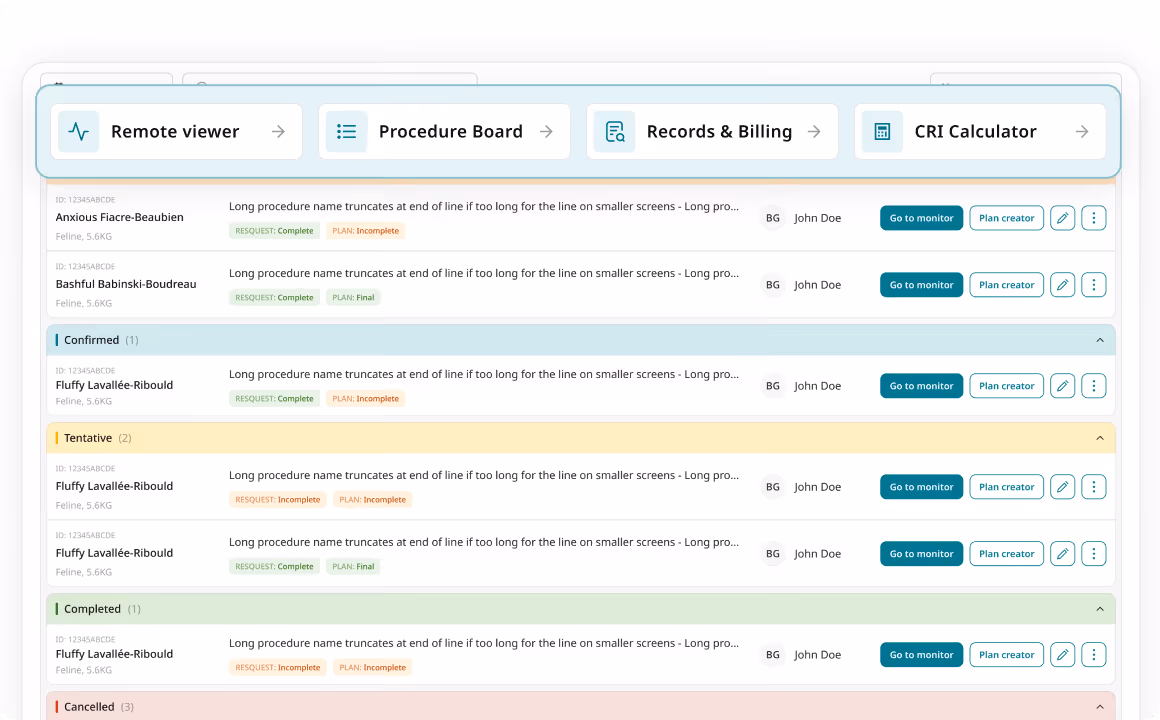
Task: Click the CRI Calculator icon
Action: [882, 131]
